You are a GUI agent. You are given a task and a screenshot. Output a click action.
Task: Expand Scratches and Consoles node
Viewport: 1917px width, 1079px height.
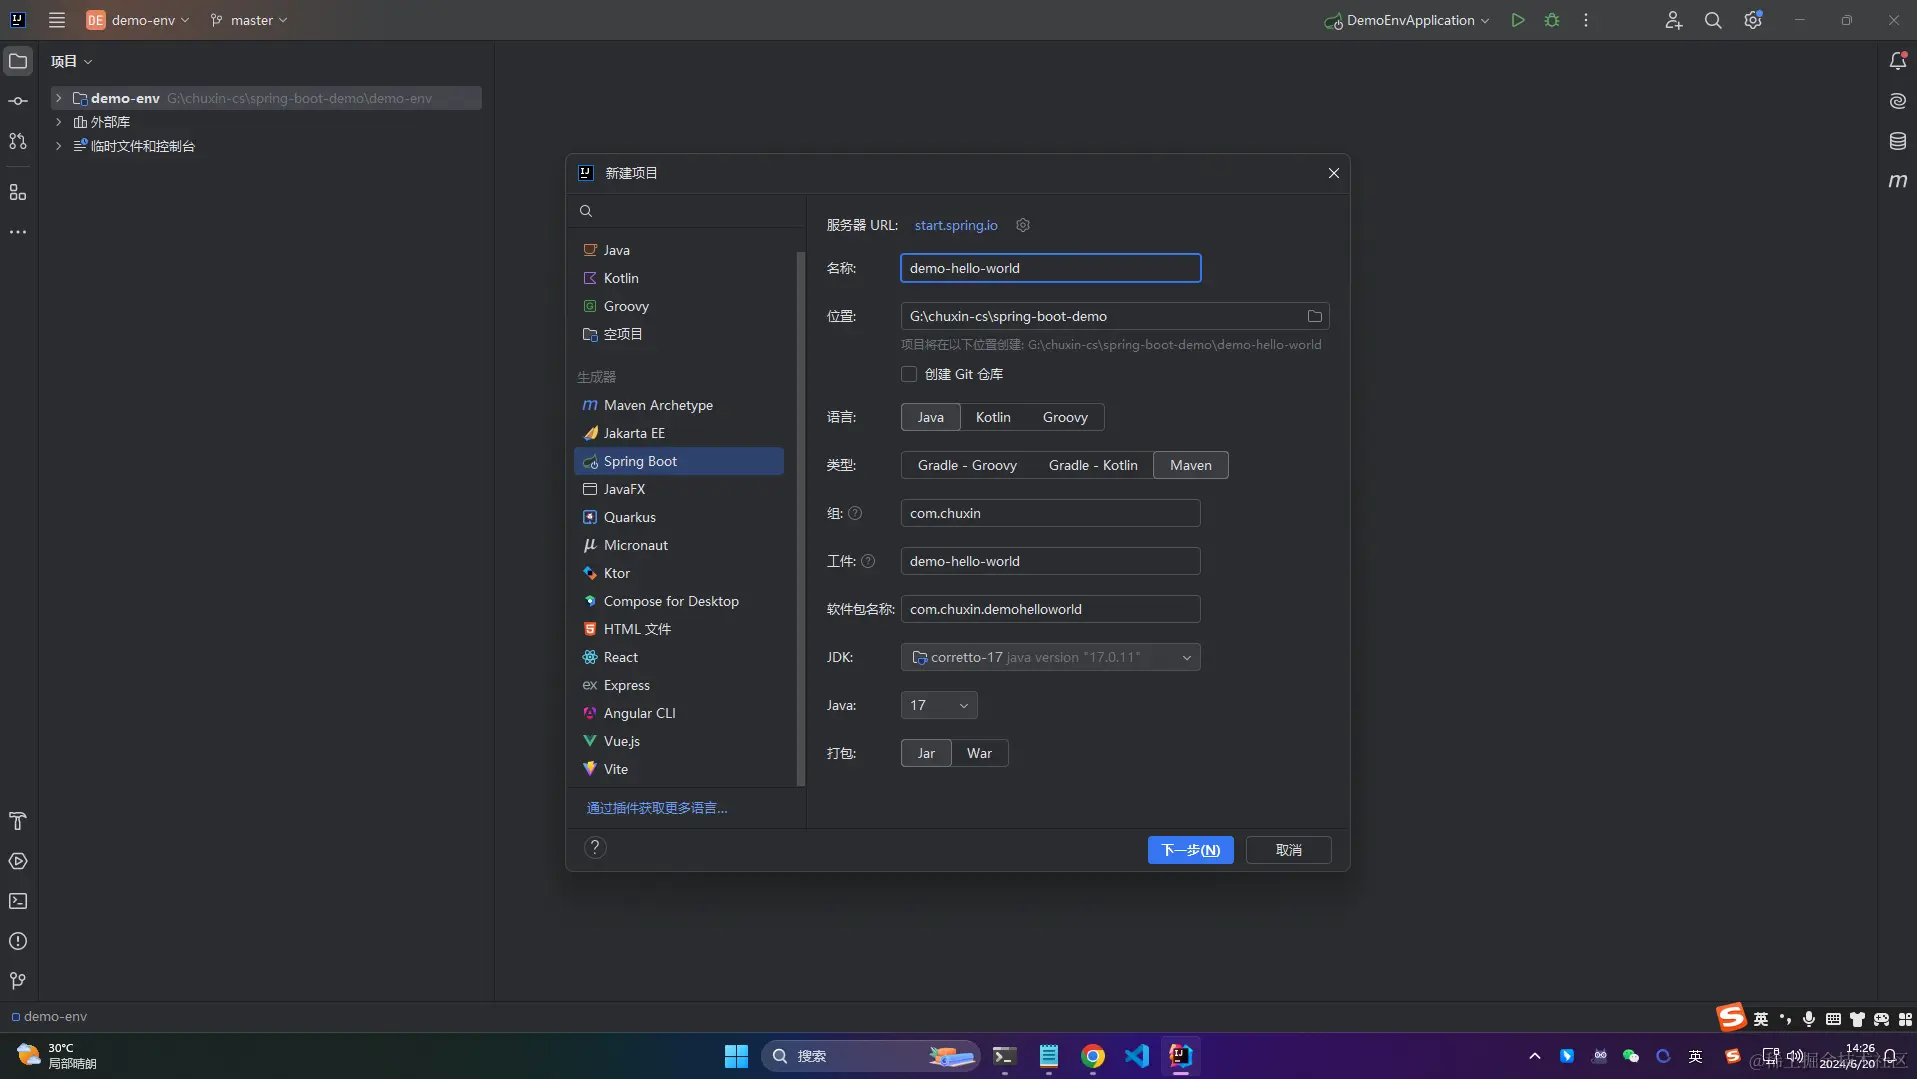click(59, 146)
